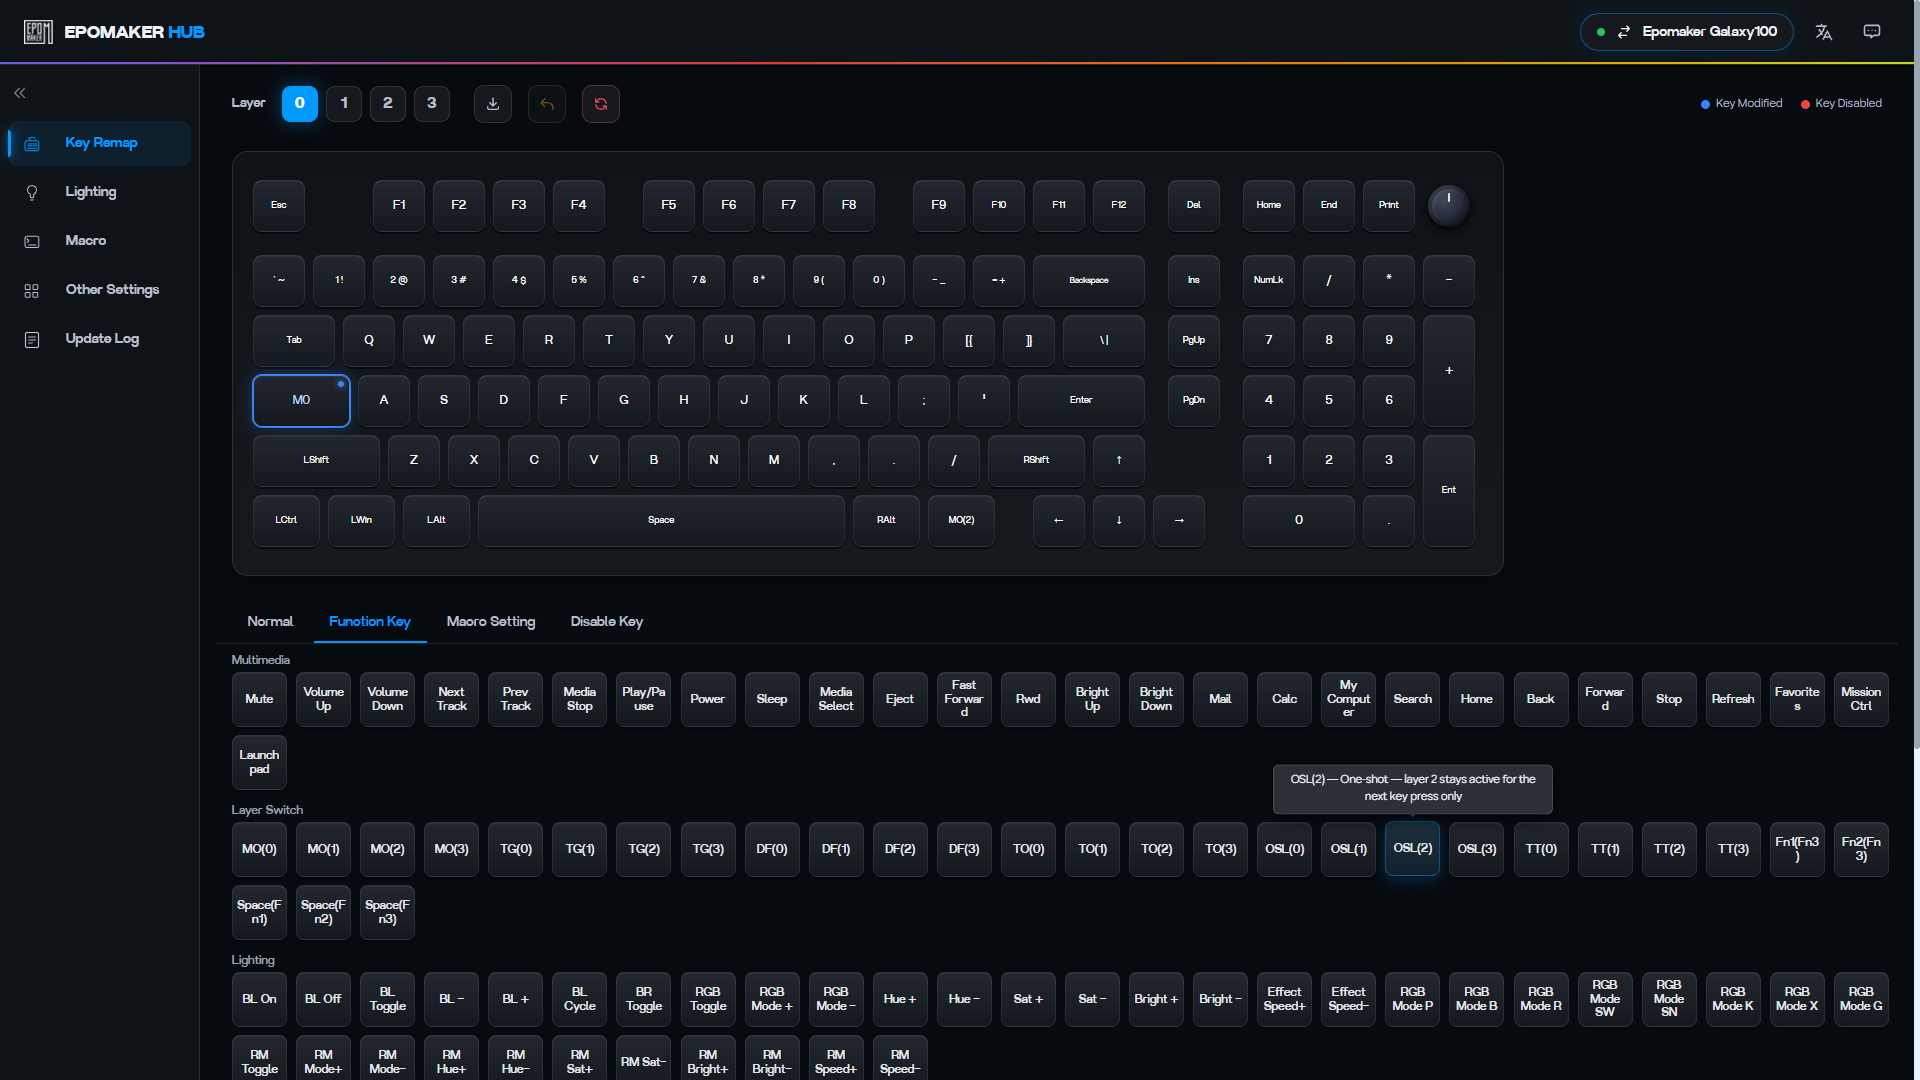The height and width of the screenshot is (1080, 1920).
Task: Switch to the Macro Setting tab
Action: (491, 622)
